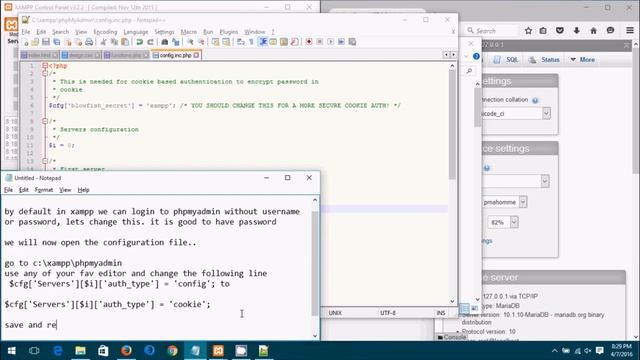Open the Status tab in phpMyAdmin

[x=544, y=60]
